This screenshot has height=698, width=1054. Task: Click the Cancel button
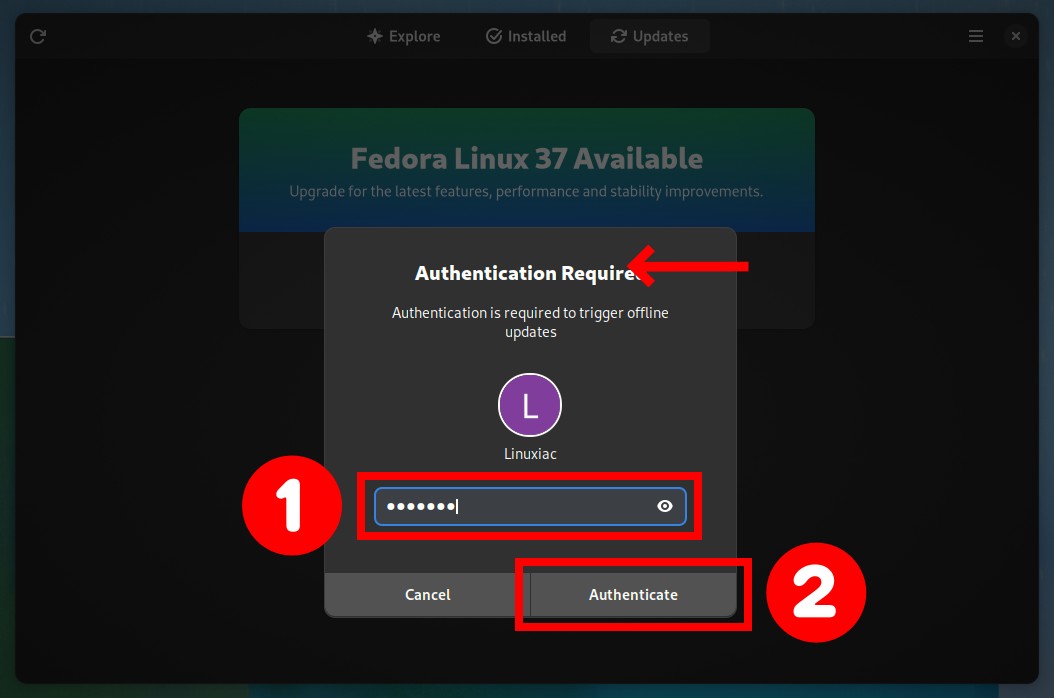[x=428, y=594]
